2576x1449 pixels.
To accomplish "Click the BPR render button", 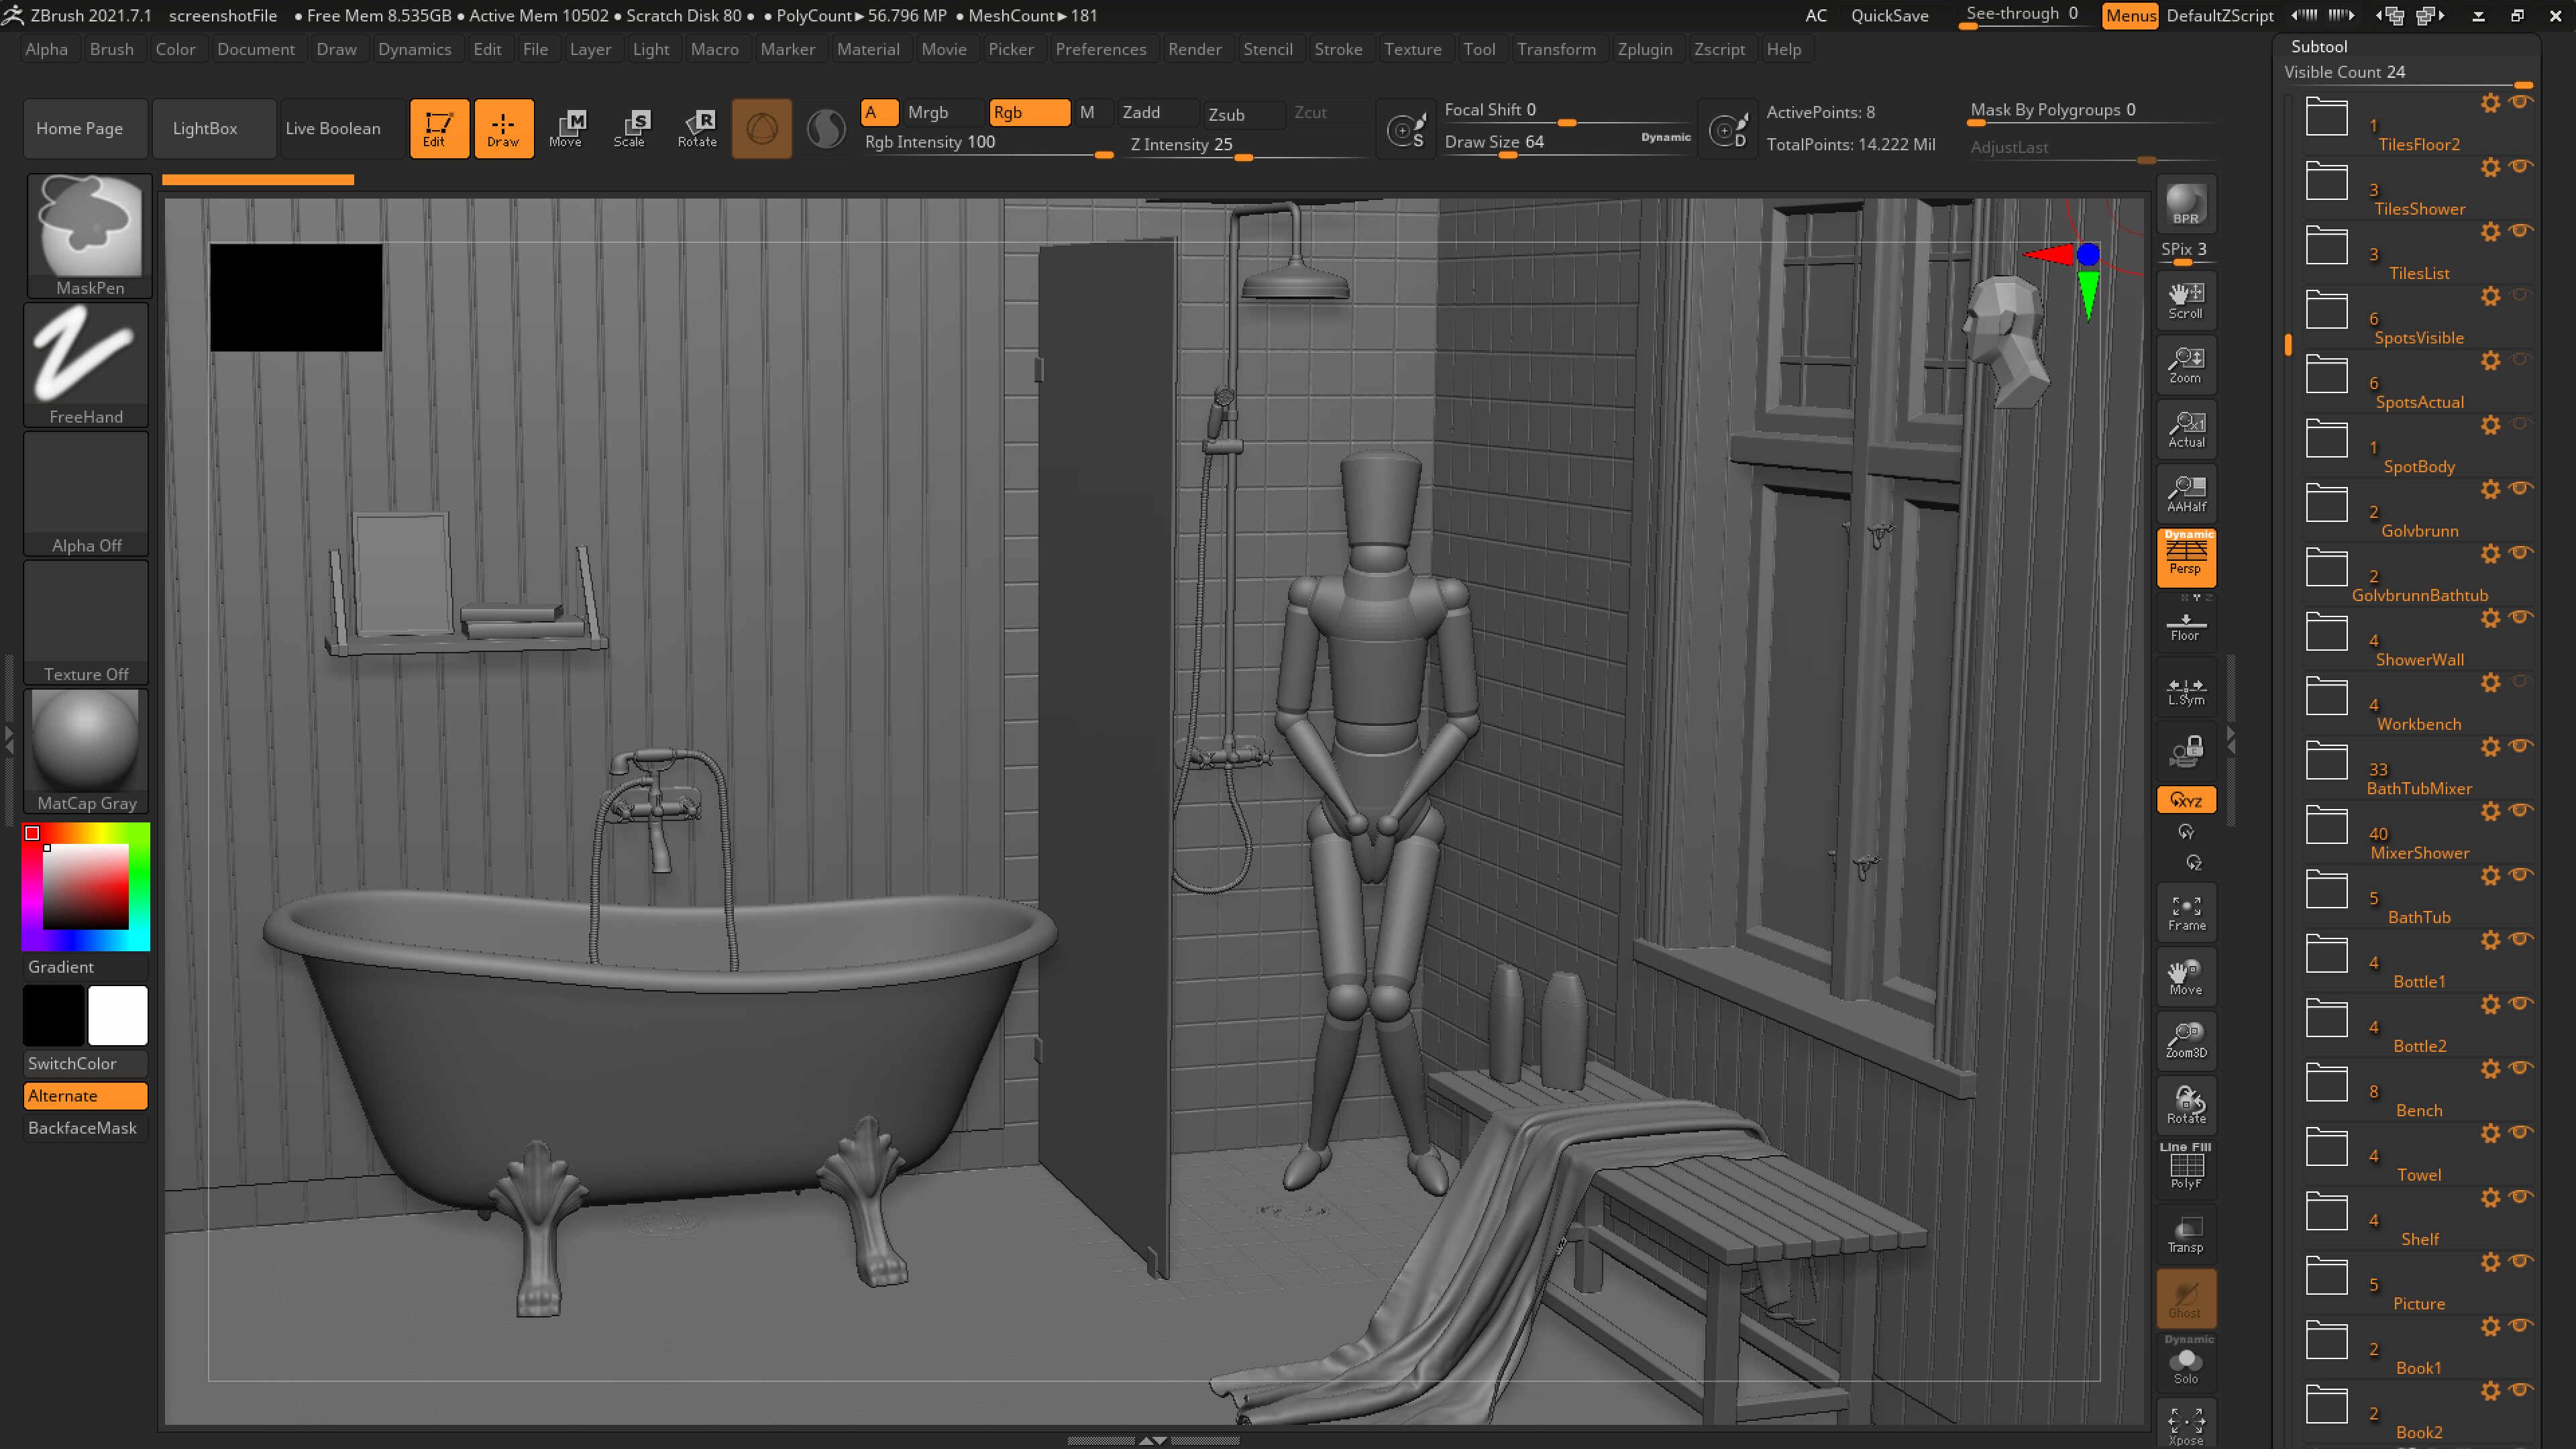I will pyautogui.click(x=2186, y=204).
